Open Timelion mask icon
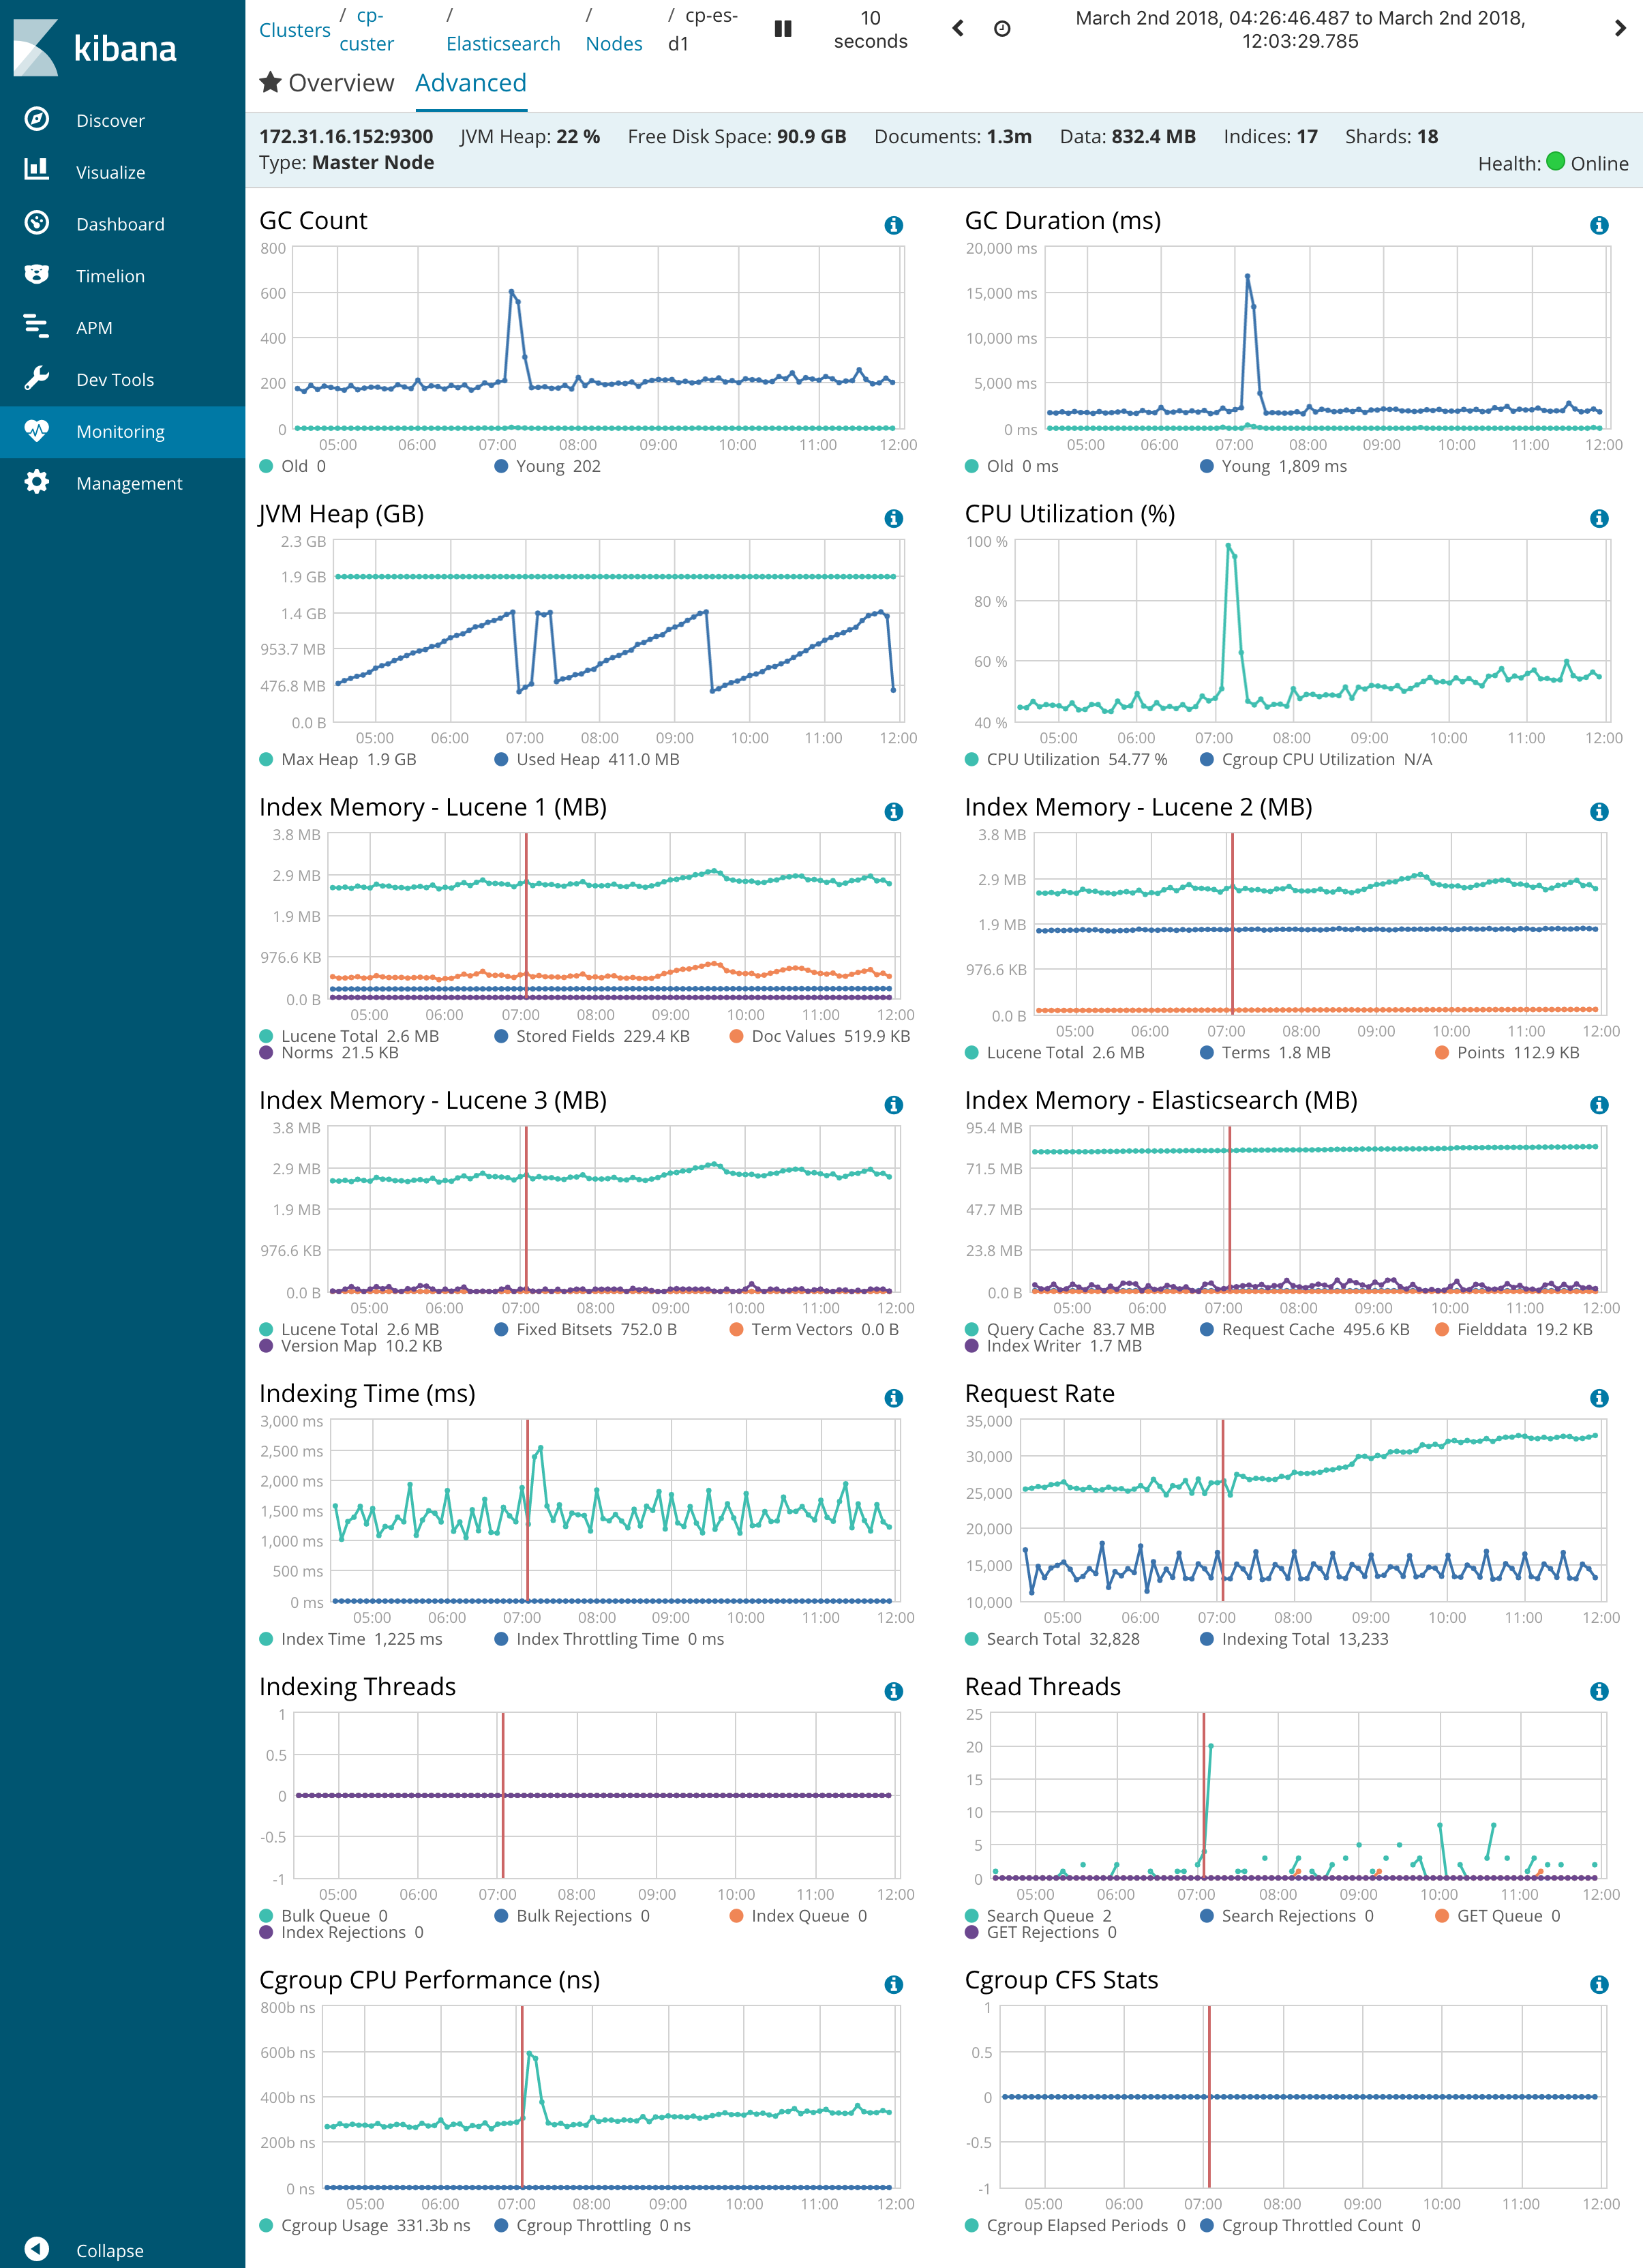 [x=37, y=275]
